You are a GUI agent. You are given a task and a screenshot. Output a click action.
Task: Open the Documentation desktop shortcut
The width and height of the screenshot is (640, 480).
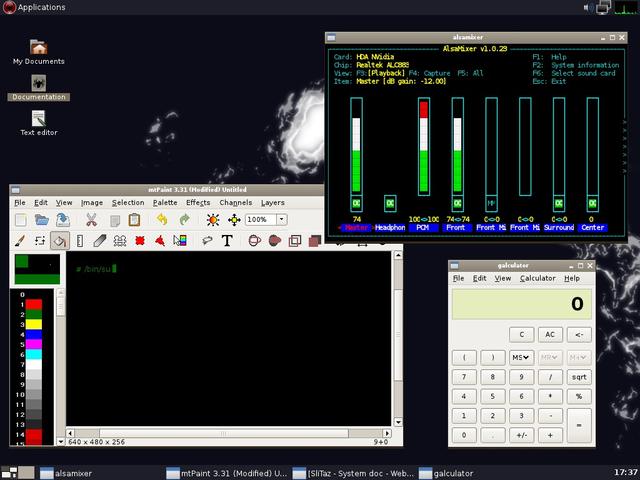click(39, 88)
